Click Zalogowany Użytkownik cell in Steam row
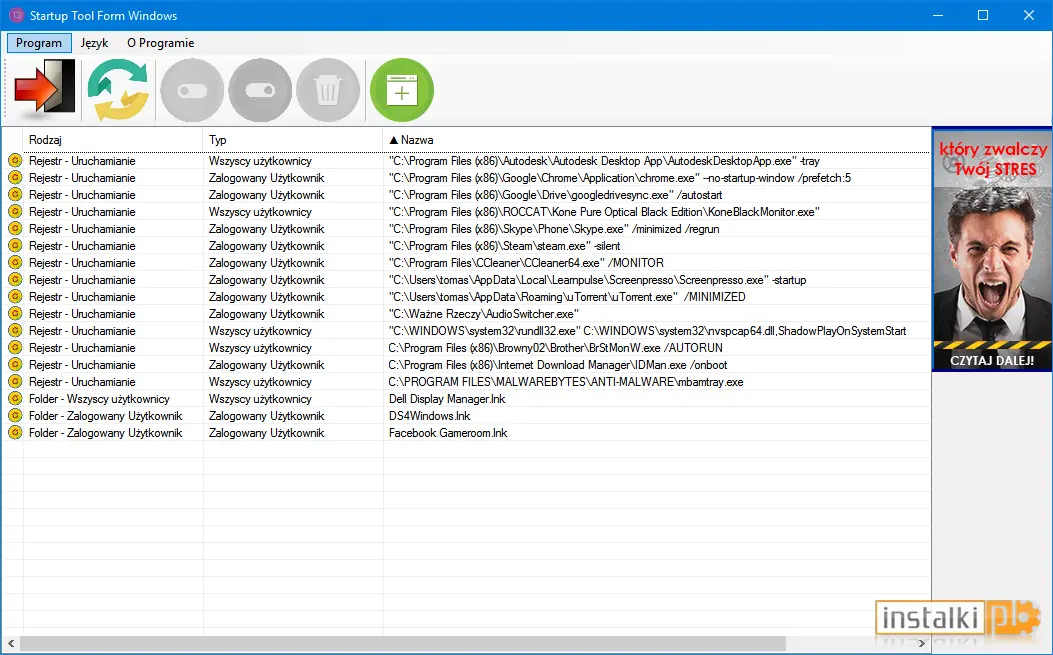 coord(267,246)
